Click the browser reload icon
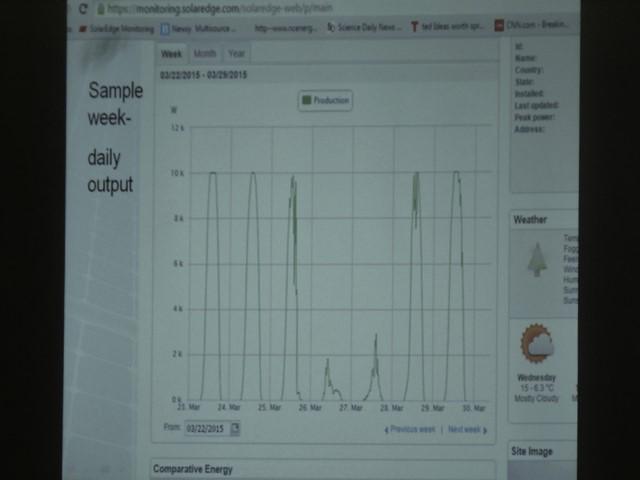This screenshot has width=640, height=480. [83, 9]
